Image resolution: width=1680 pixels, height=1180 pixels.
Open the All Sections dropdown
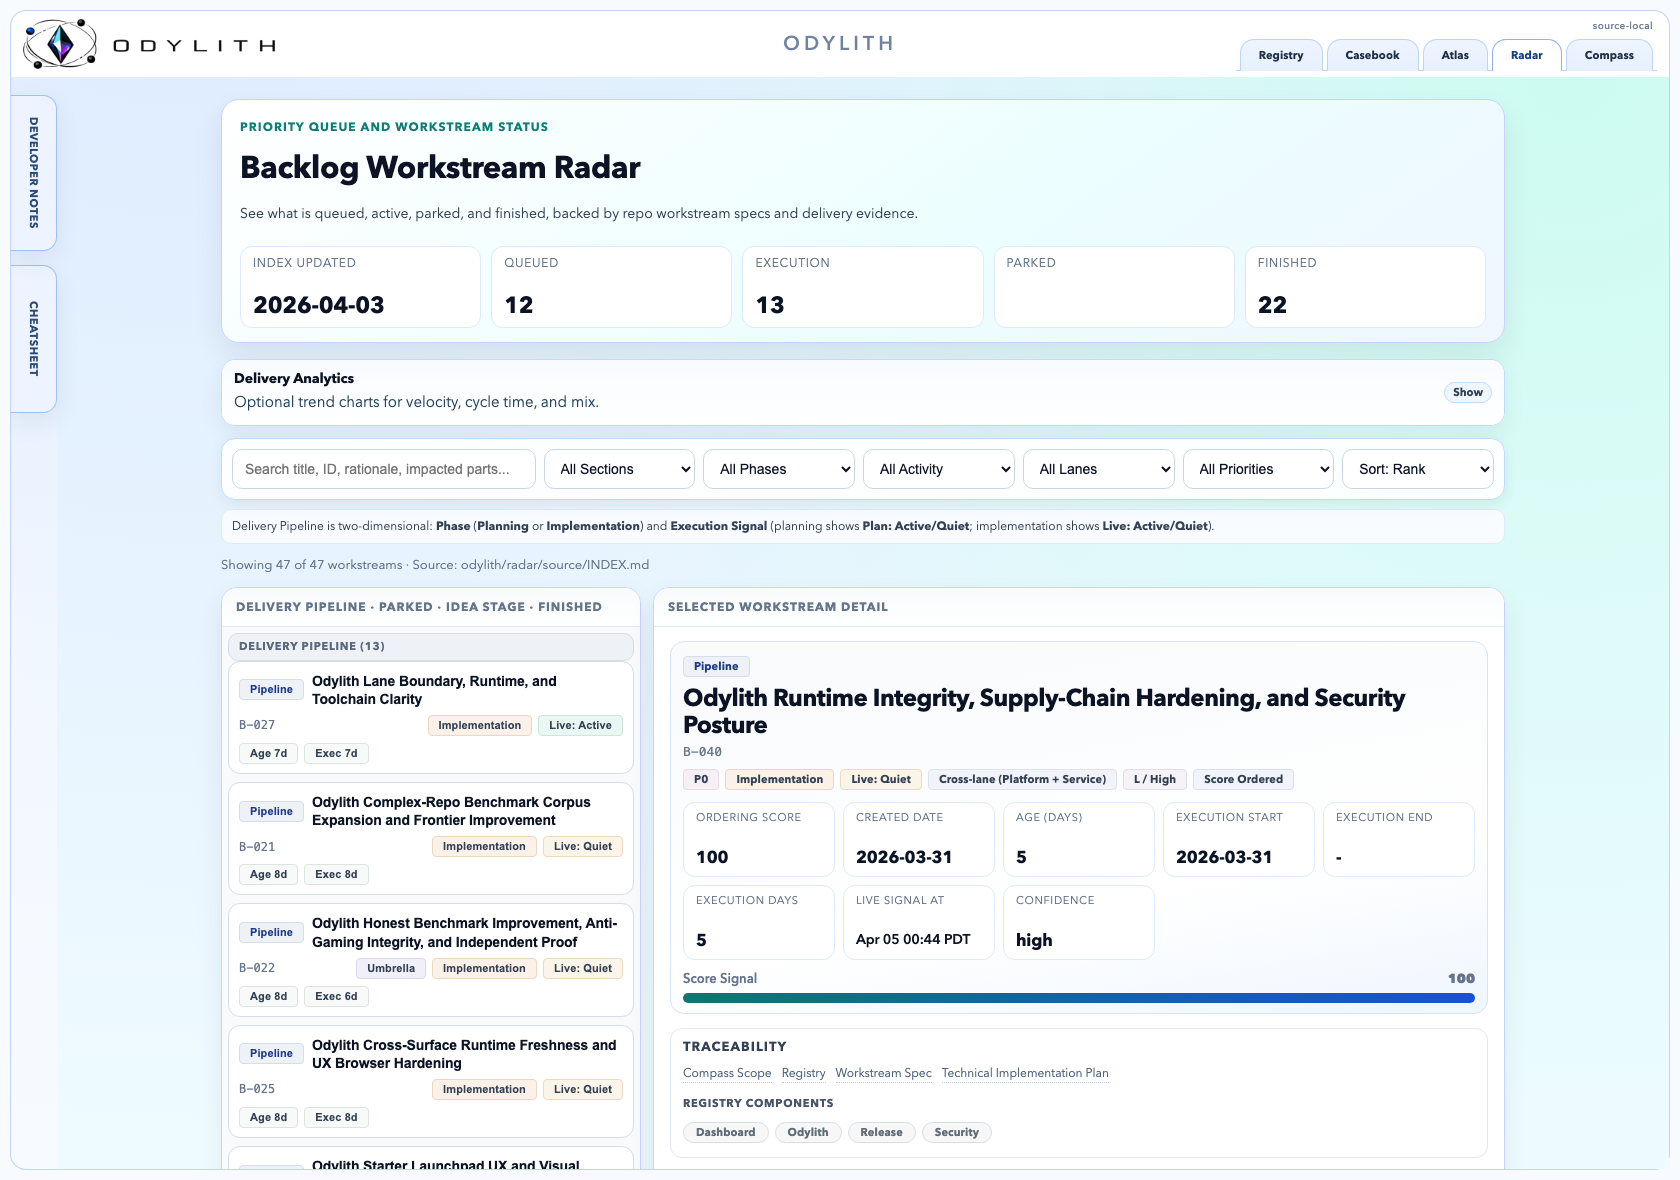click(619, 469)
